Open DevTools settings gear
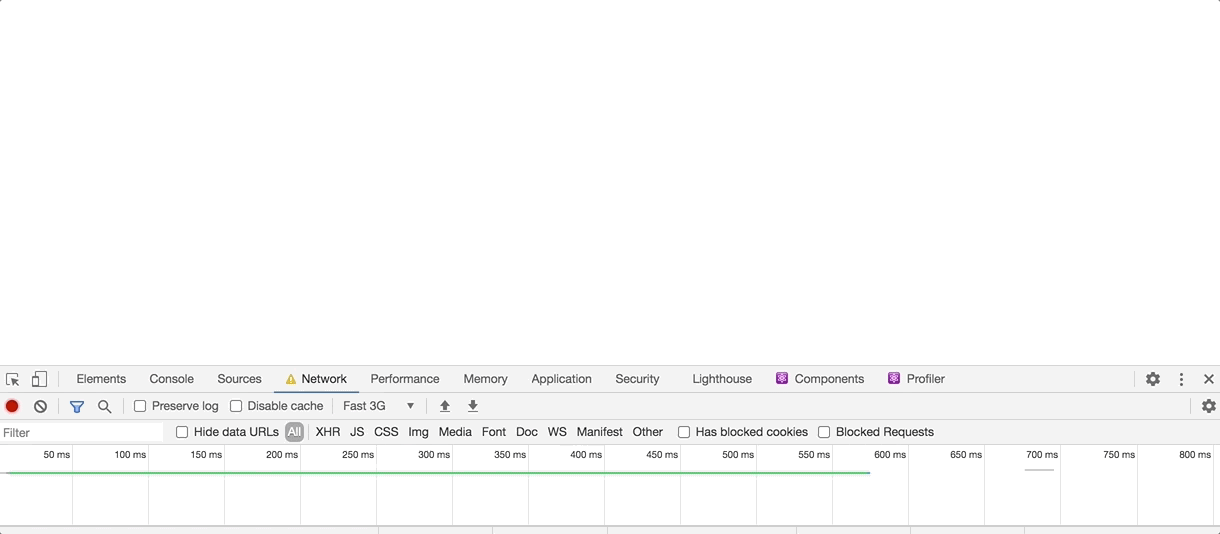 pyautogui.click(x=1153, y=379)
